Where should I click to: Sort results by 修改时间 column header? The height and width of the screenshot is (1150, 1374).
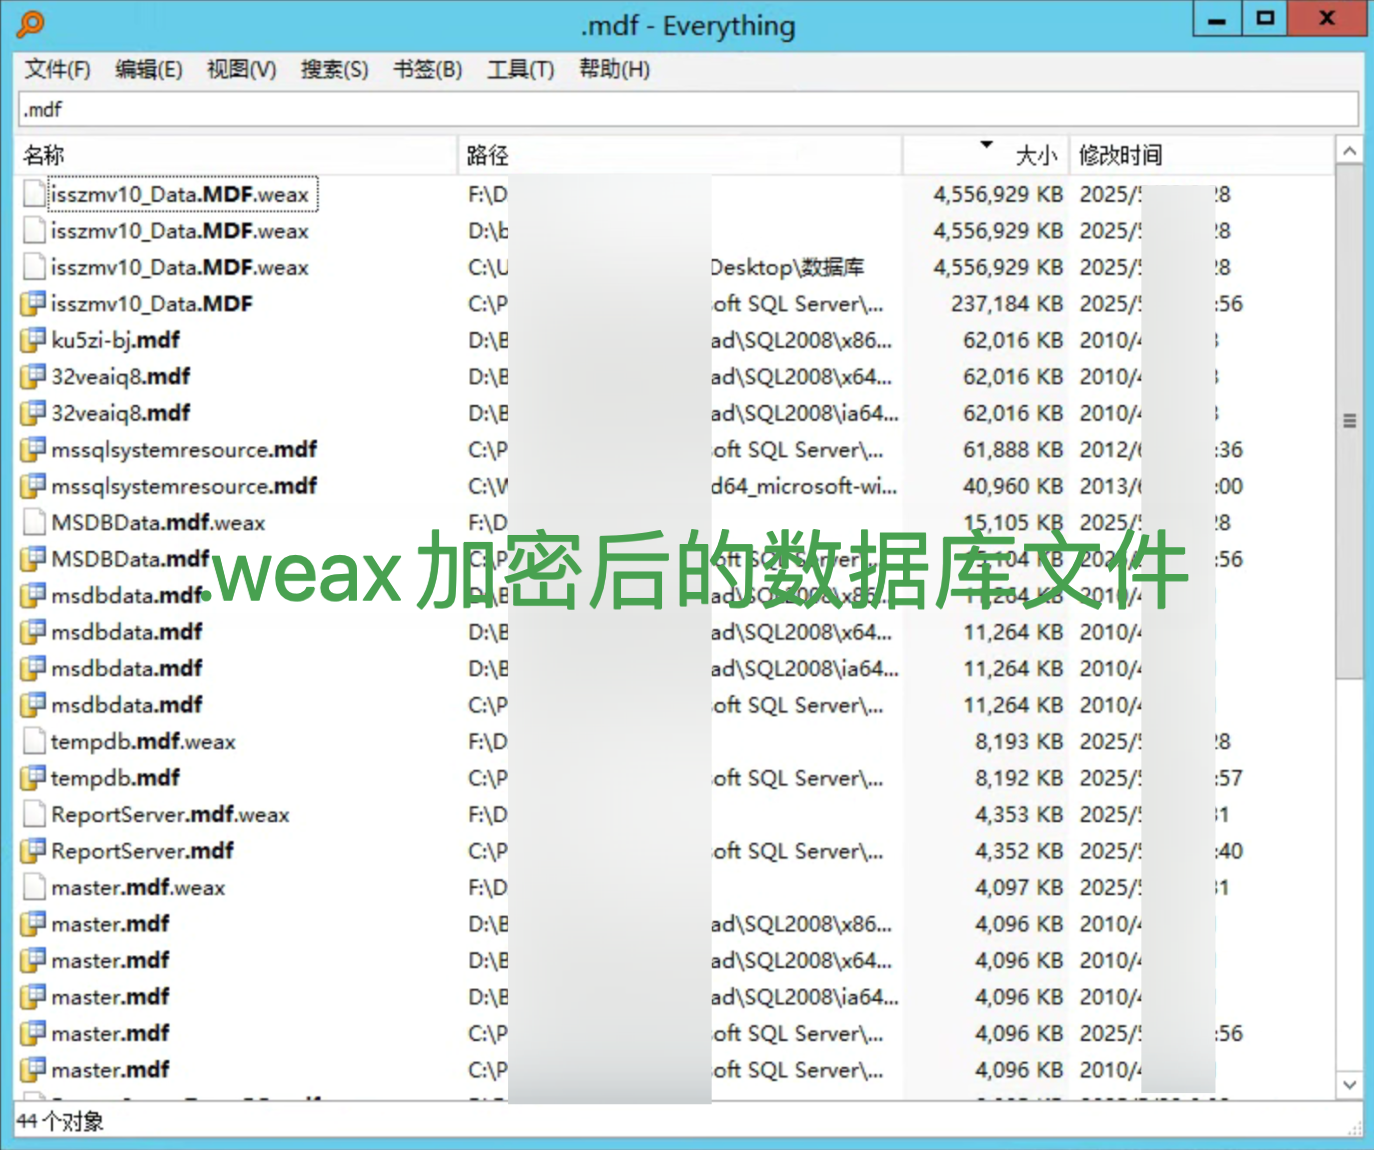[x=1202, y=155]
